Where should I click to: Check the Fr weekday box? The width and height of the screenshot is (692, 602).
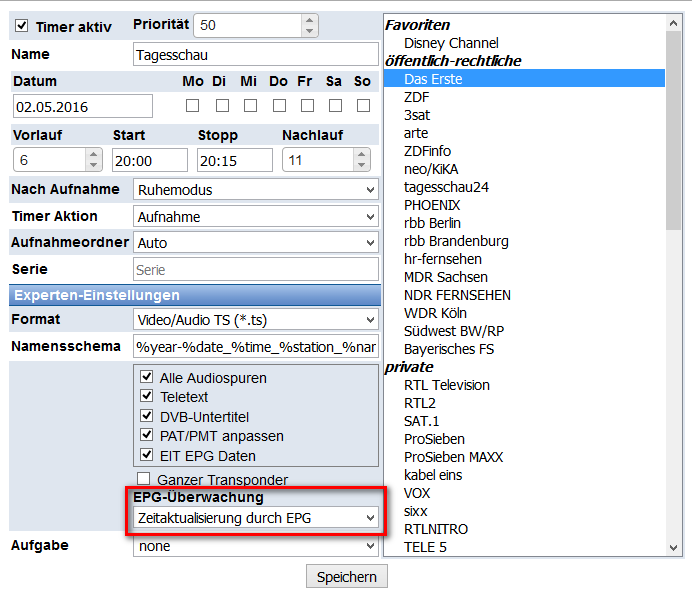click(x=307, y=105)
